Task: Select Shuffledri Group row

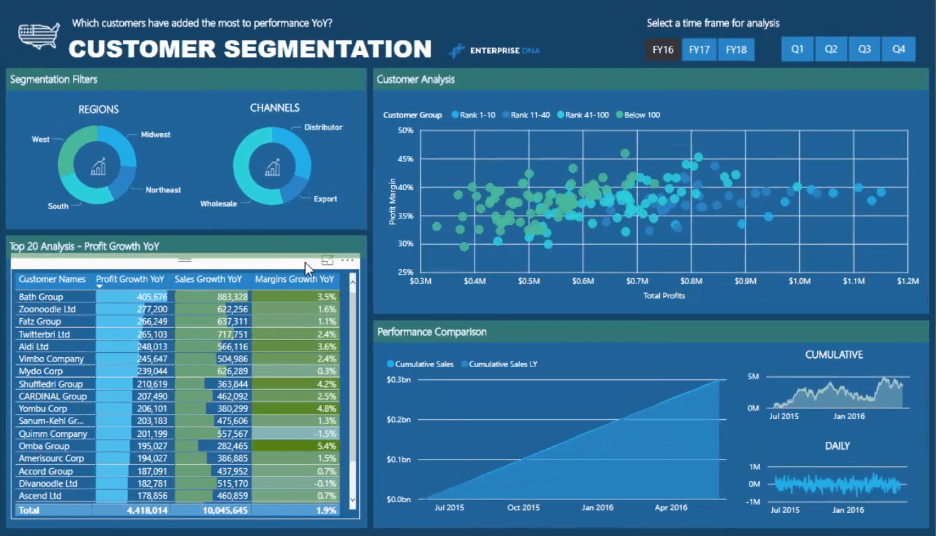Action: tap(177, 384)
